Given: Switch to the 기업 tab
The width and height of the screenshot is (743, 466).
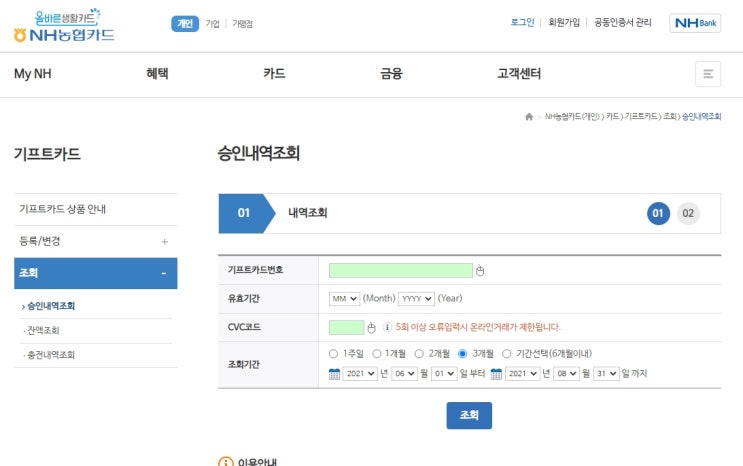Looking at the screenshot, I should pos(212,24).
